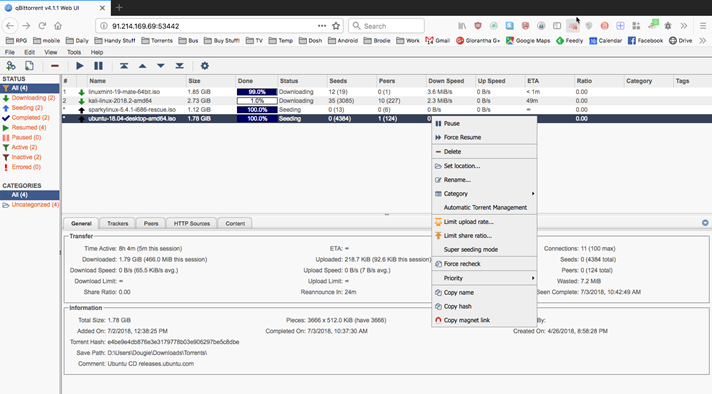This screenshot has height=394, width=712.
Task: Choose Delete in the context menu
Action: [x=484, y=152]
